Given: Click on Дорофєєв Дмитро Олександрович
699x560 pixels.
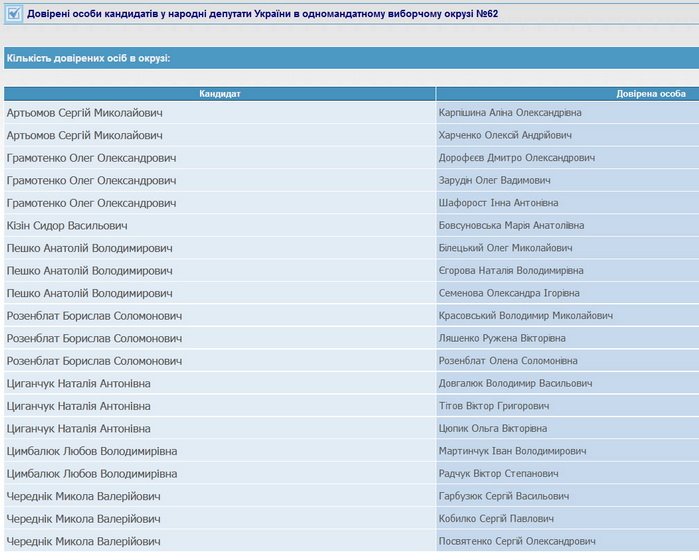Looking at the screenshot, I should coord(517,158).
